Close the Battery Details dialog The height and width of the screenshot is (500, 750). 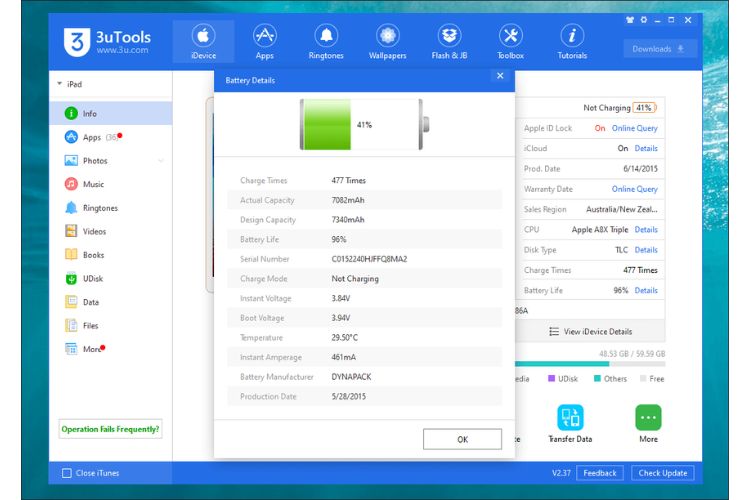(500, 76)
